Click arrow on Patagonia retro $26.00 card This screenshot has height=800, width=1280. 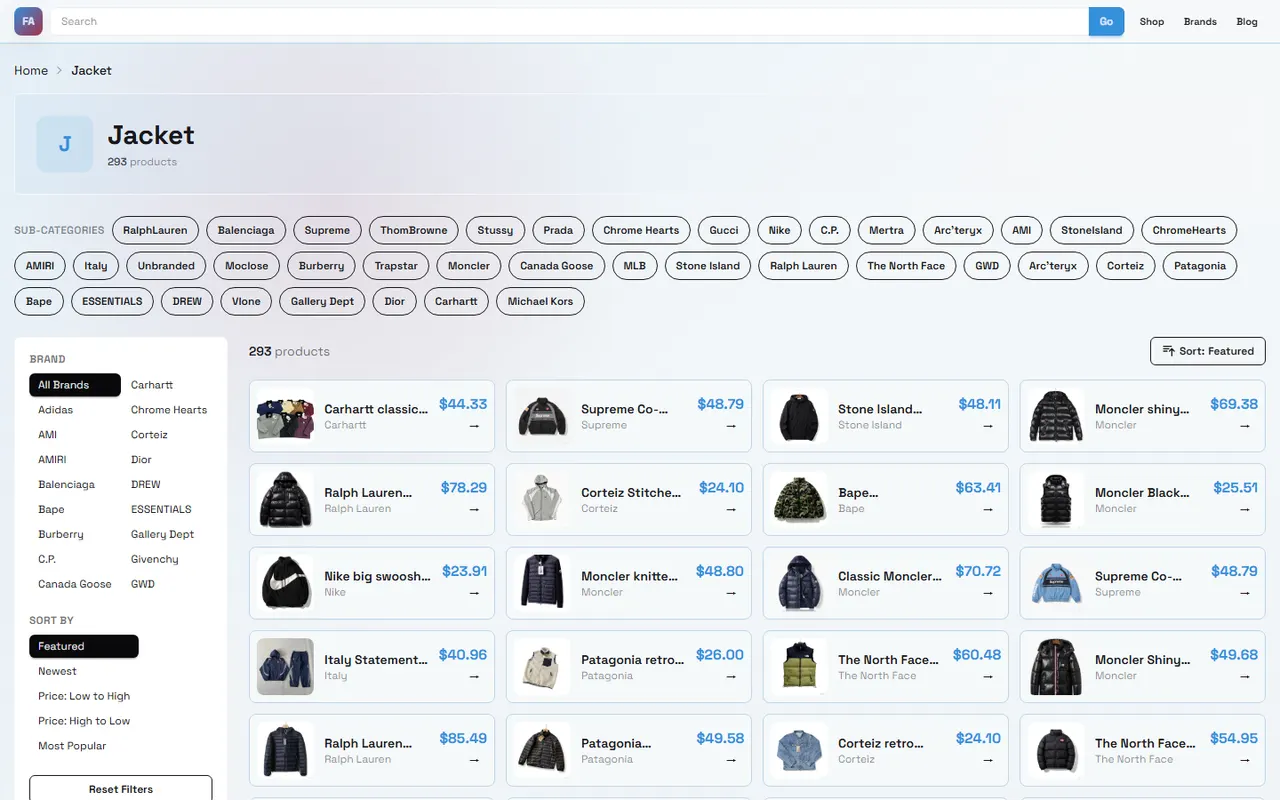point(731,676)
